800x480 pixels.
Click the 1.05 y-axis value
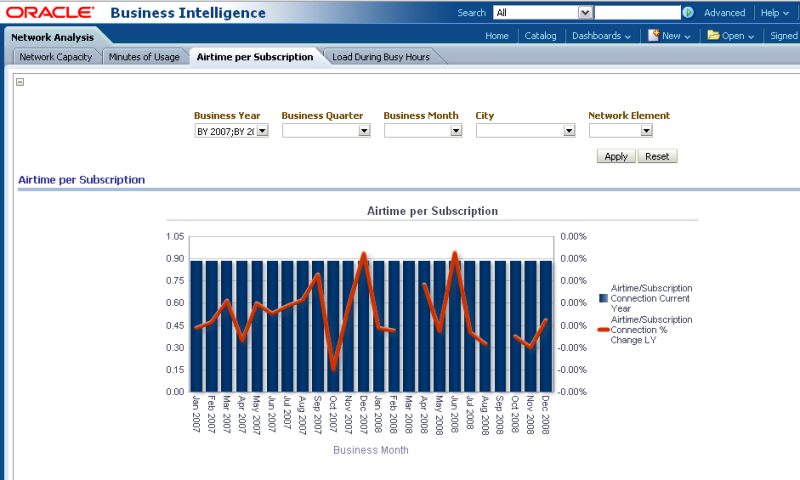(175, 237)
